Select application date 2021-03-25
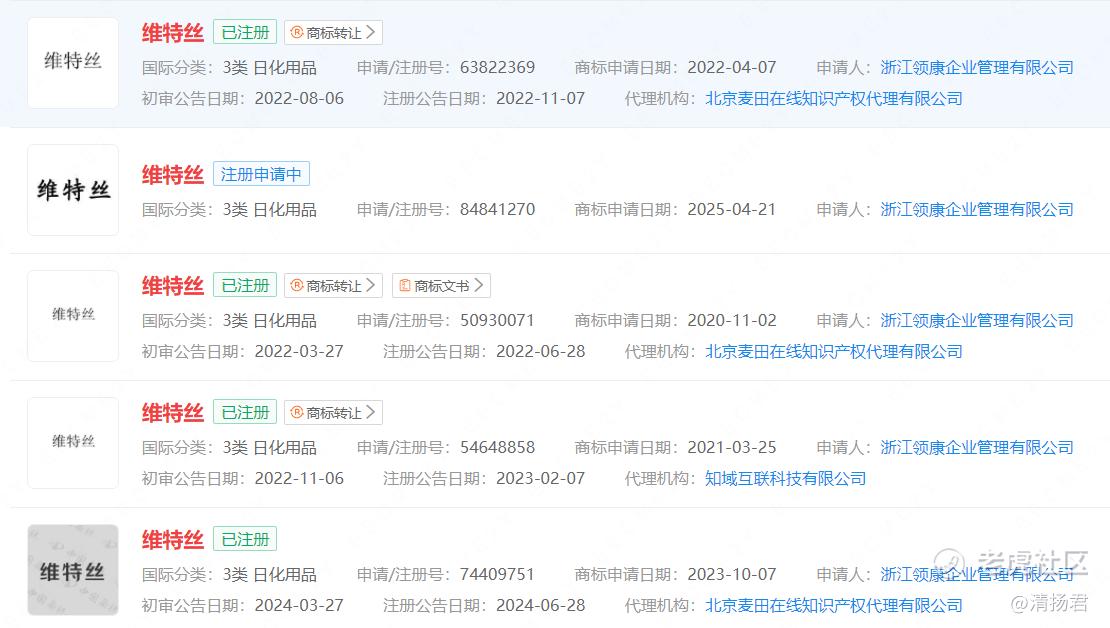Viewport: 1110px width, 628px height. point(732,447)
